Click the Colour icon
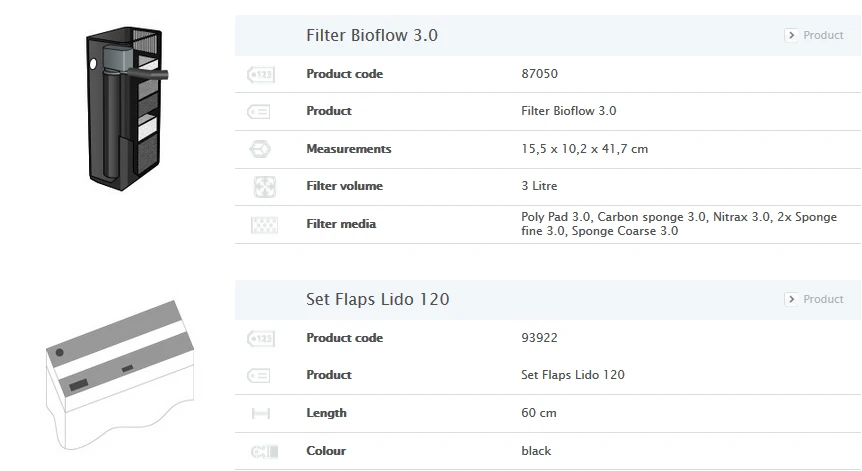 pyautogui.click(x=263, y=451)
